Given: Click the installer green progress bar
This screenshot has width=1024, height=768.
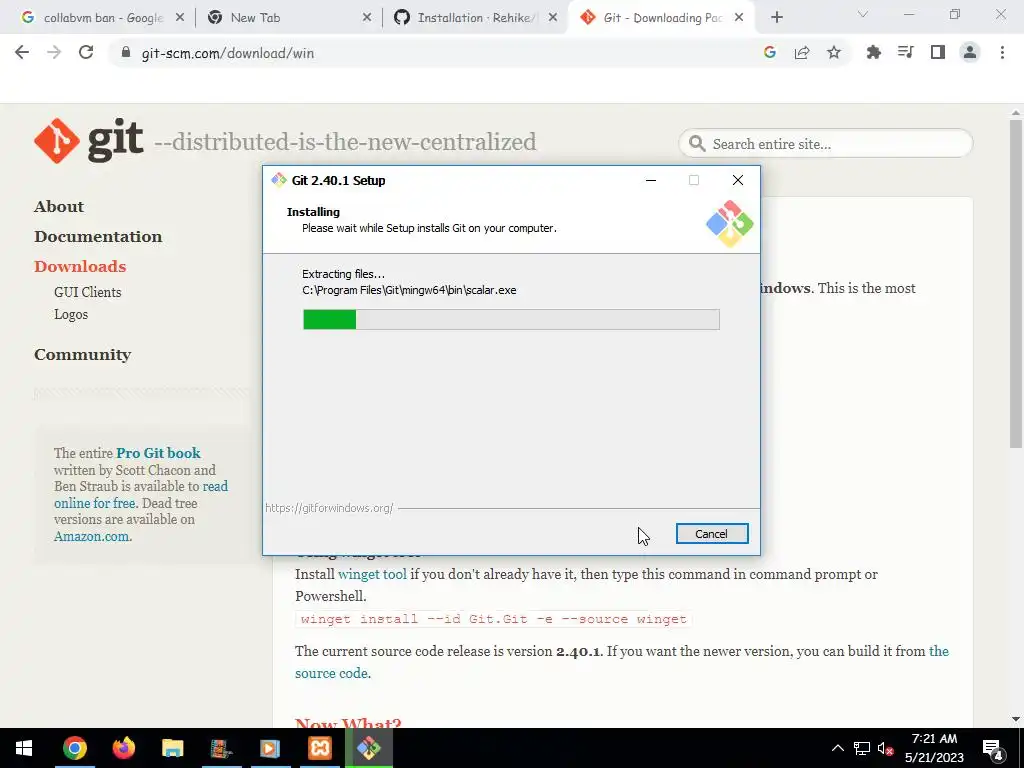Looking at the screenshot, I should (511, 319).
